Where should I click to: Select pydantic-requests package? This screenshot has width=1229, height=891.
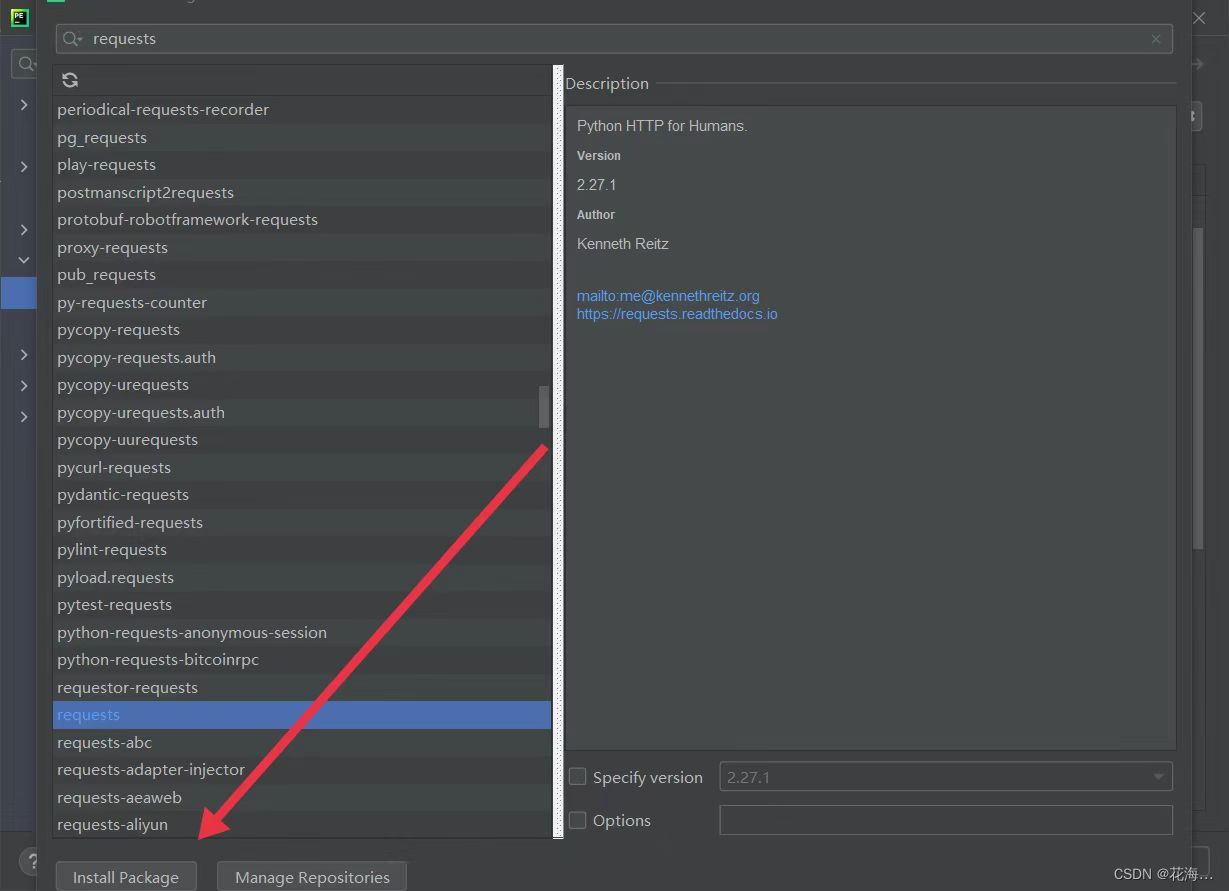point(302,495)
